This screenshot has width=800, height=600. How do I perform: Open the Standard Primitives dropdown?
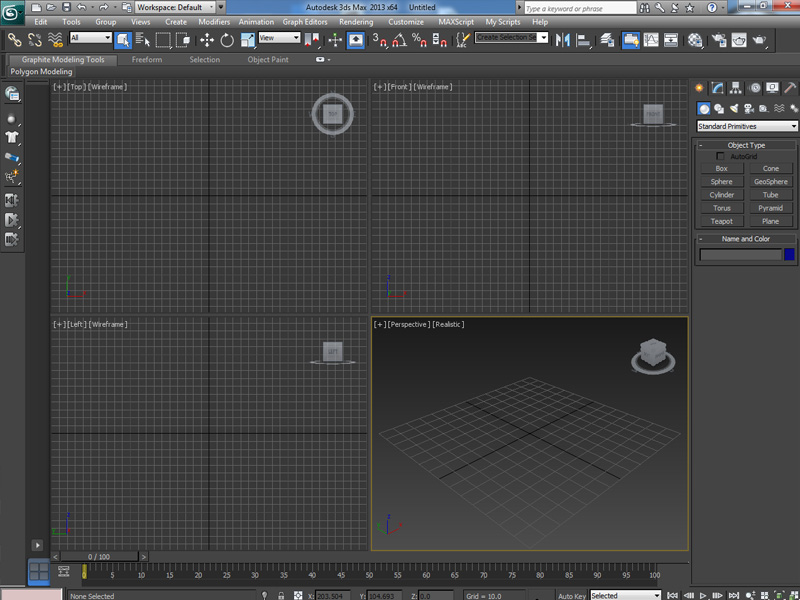click(747, 126)
